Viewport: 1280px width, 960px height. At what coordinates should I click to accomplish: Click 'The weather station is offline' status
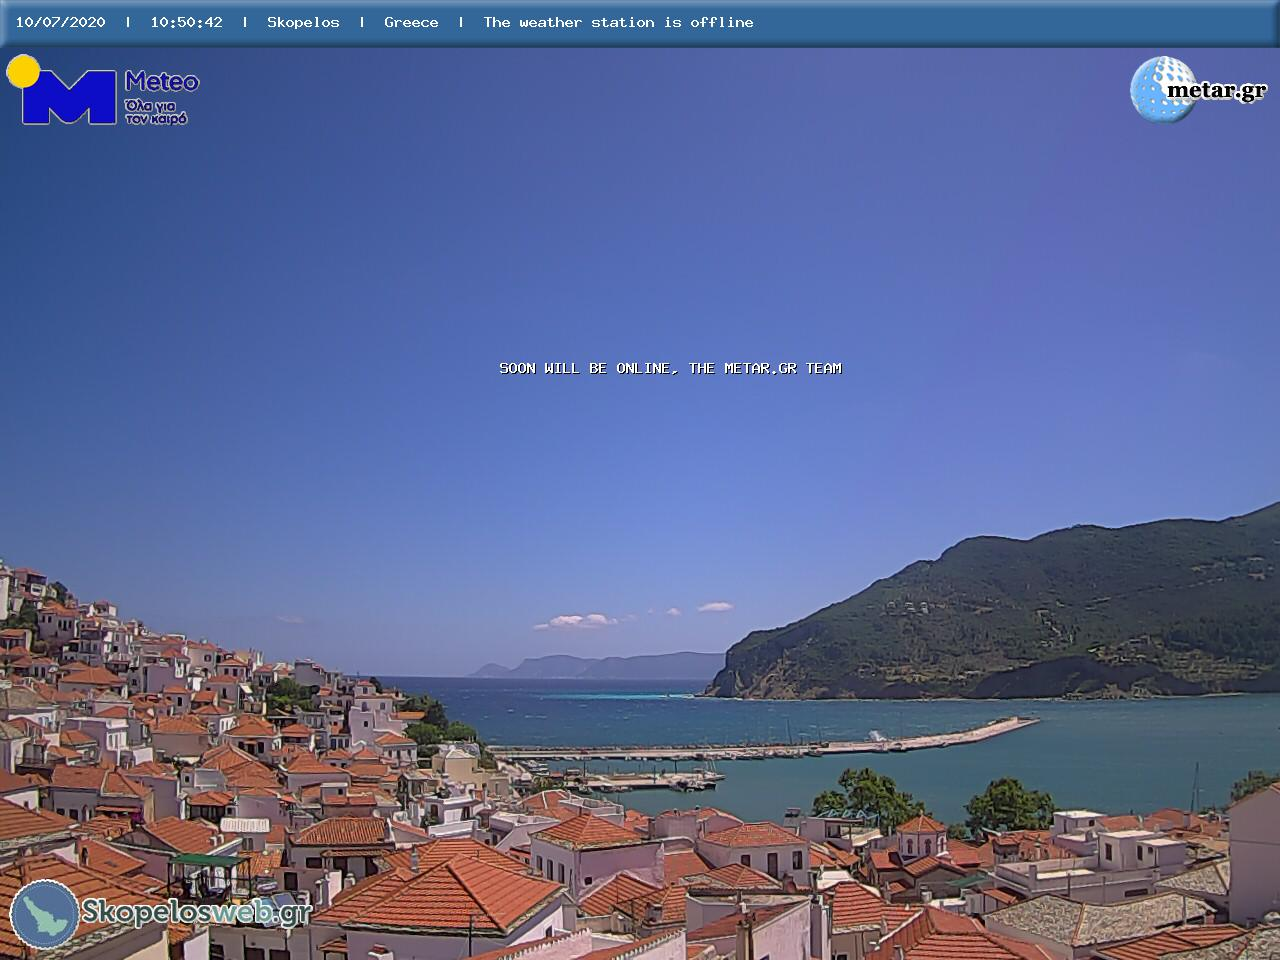point(618,22)
